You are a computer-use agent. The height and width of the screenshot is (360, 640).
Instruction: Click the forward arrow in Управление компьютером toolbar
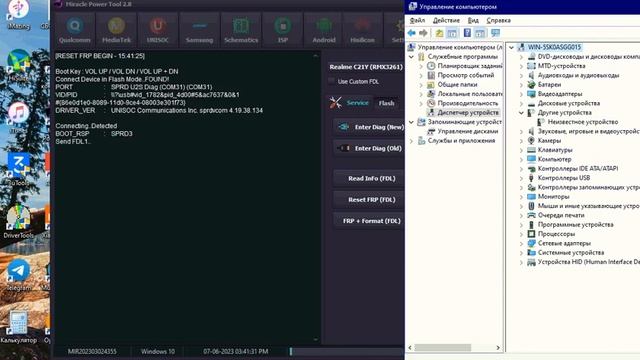423,33
